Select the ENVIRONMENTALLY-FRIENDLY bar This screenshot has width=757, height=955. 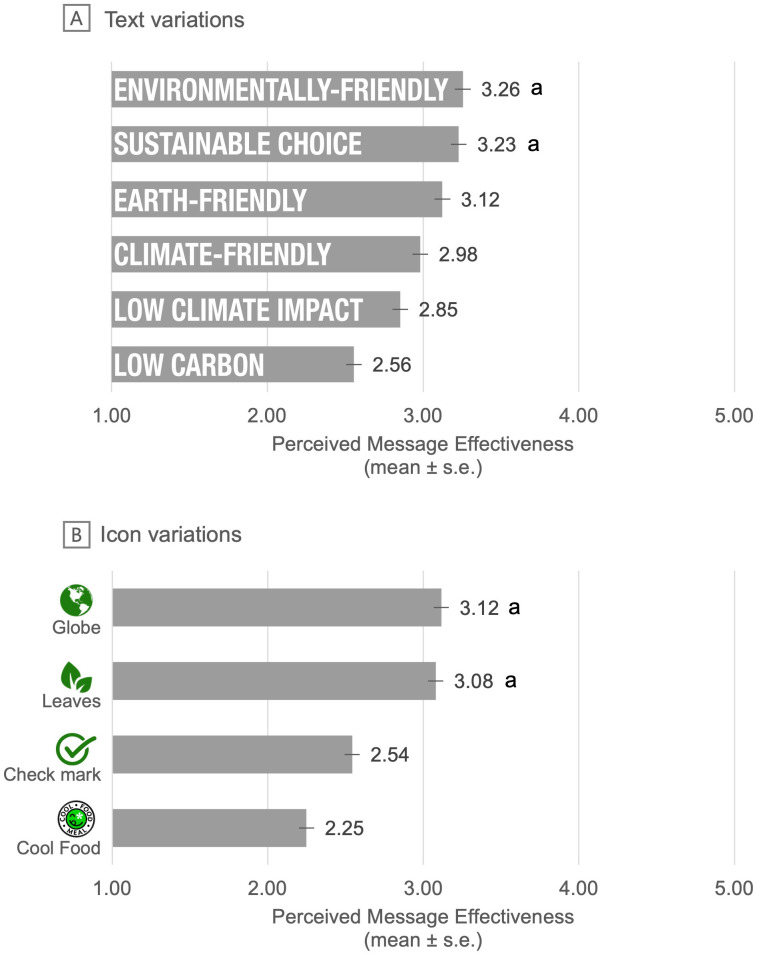pos(287,90)
